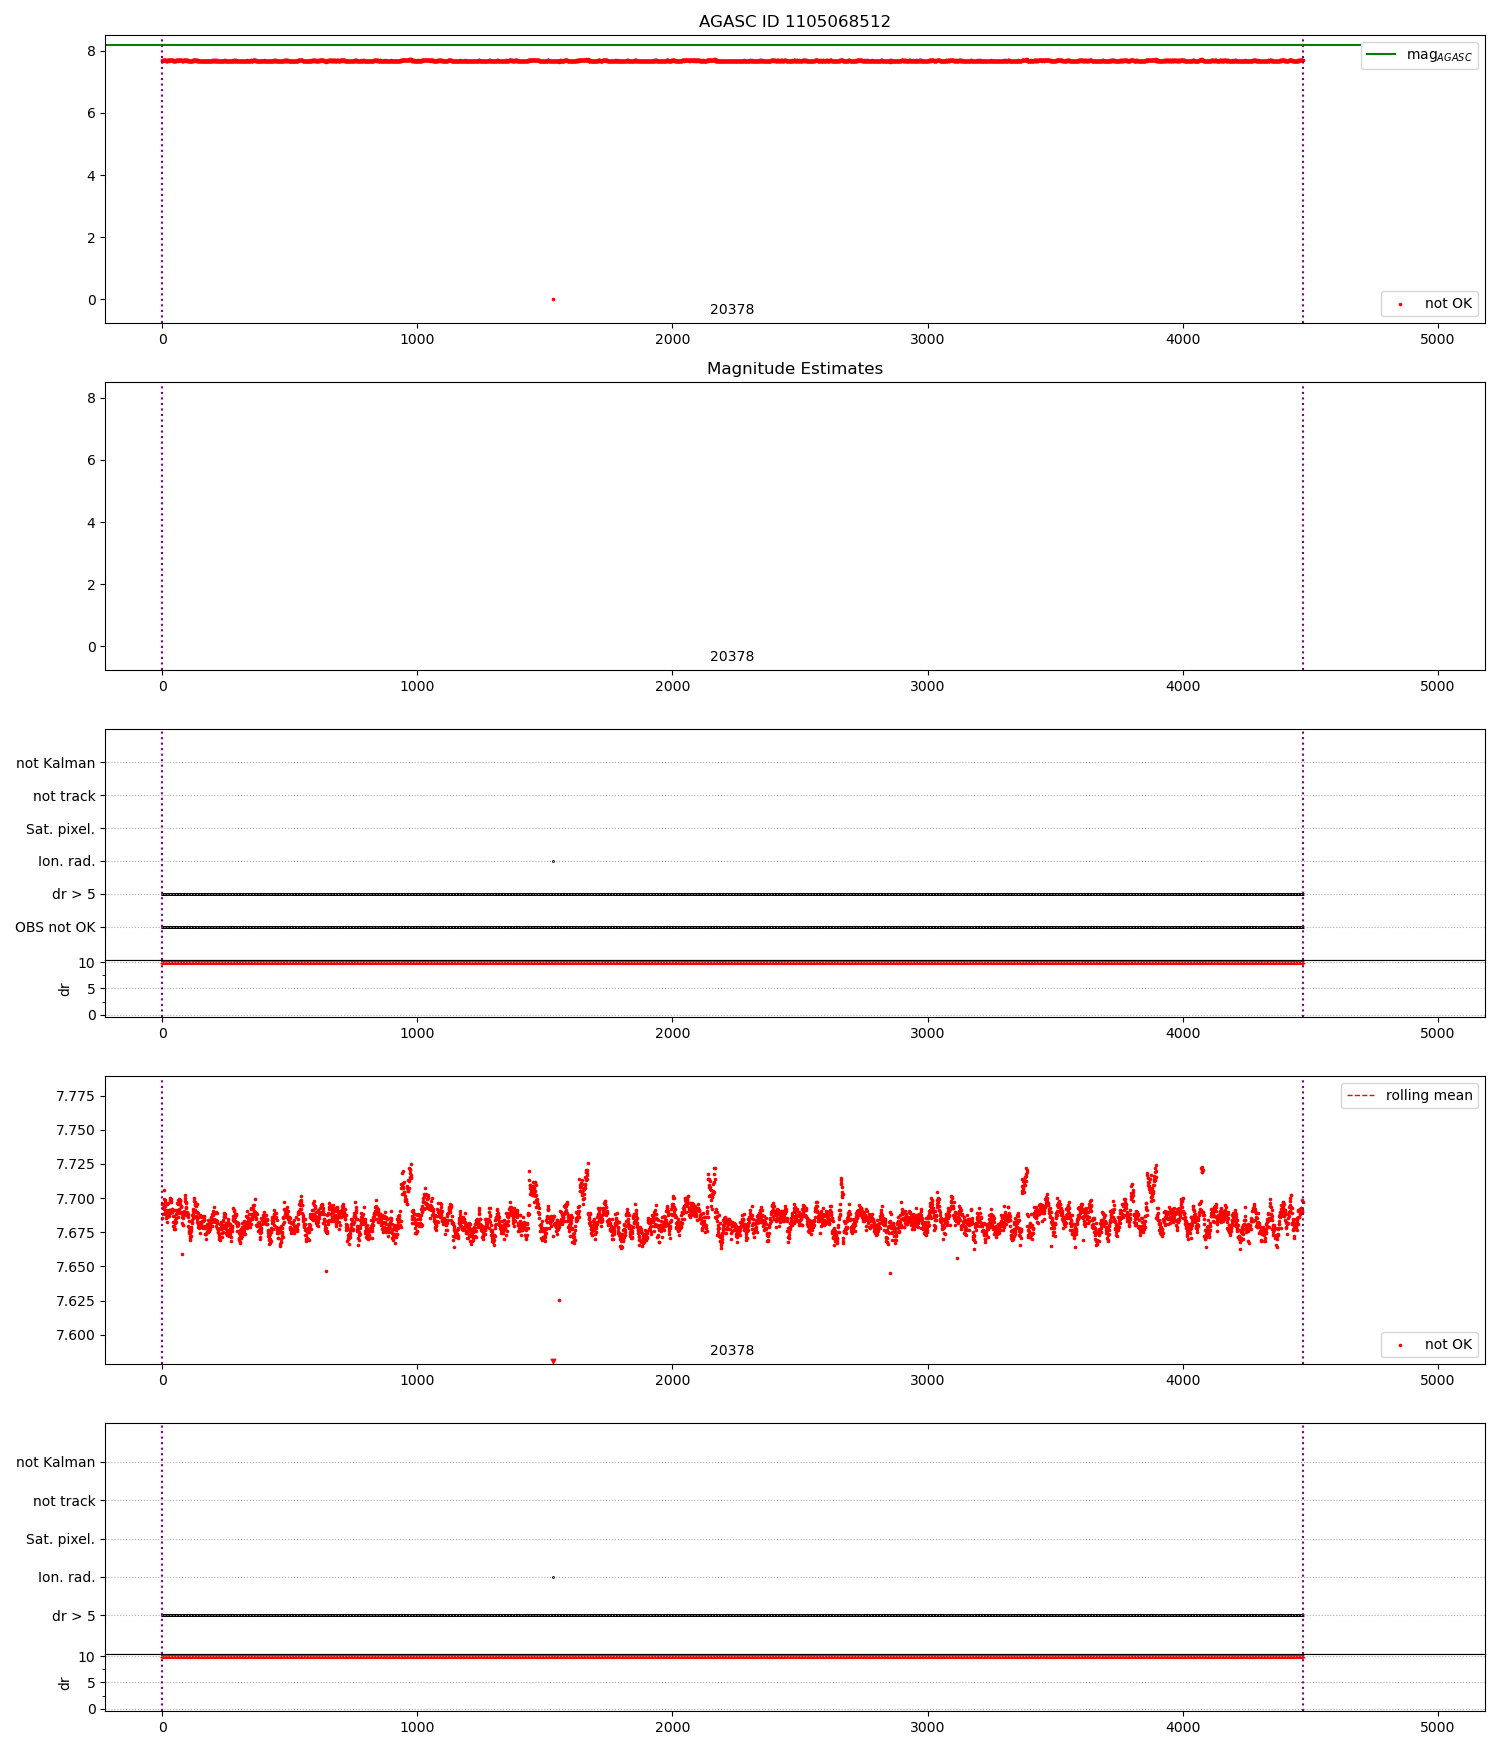Click the '20378' annotation in top plot
This screenshot has width=1500, height=1750.
tap(732, 310)
